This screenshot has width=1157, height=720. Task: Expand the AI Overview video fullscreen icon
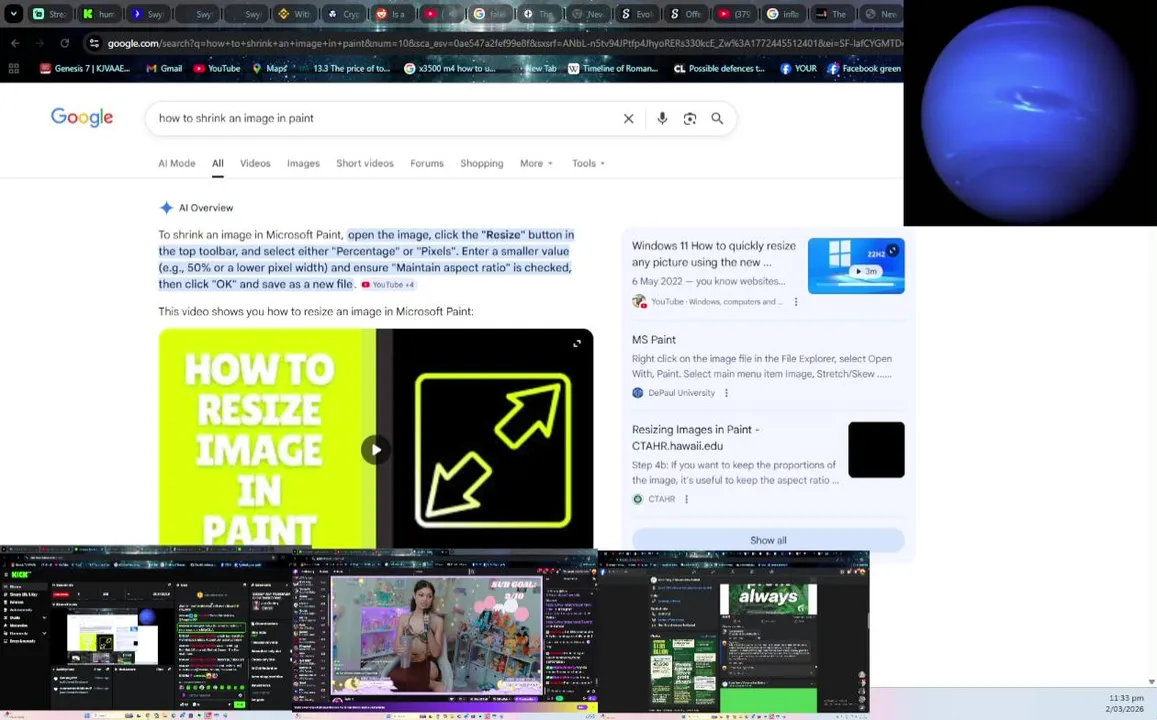pos(577,344)
